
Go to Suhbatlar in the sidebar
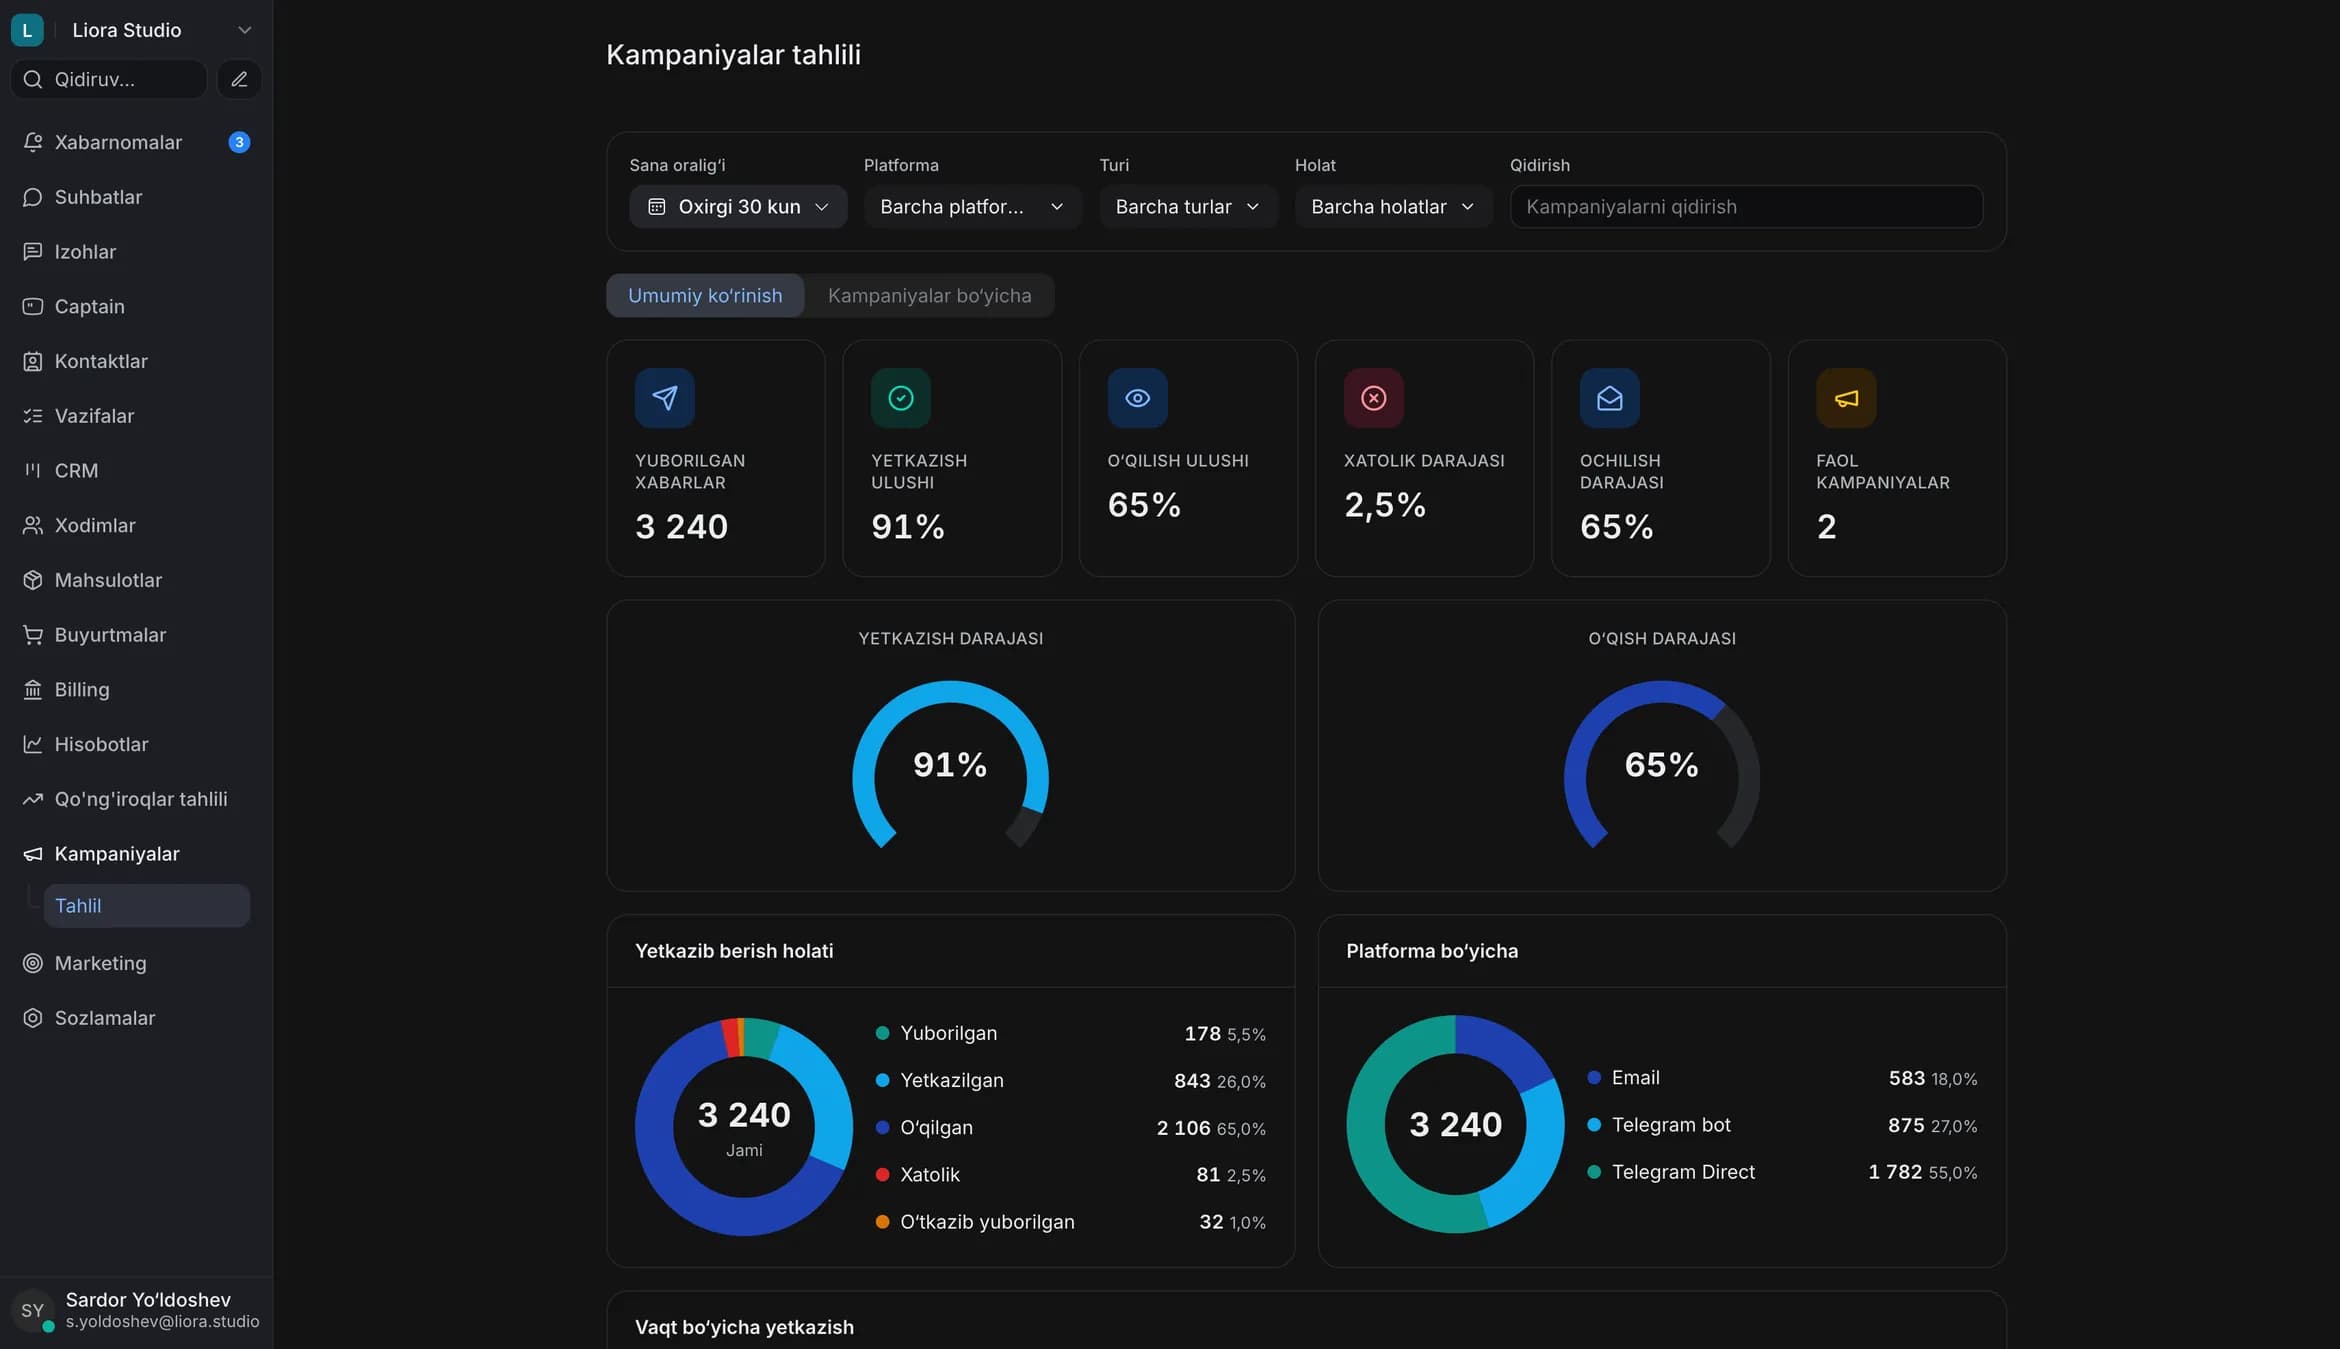[136, 197]
